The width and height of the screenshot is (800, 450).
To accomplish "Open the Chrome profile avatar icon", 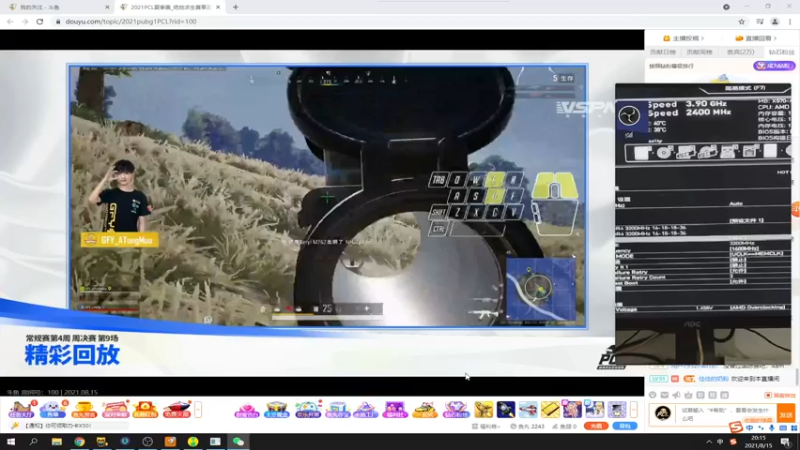I will (774, 22).
